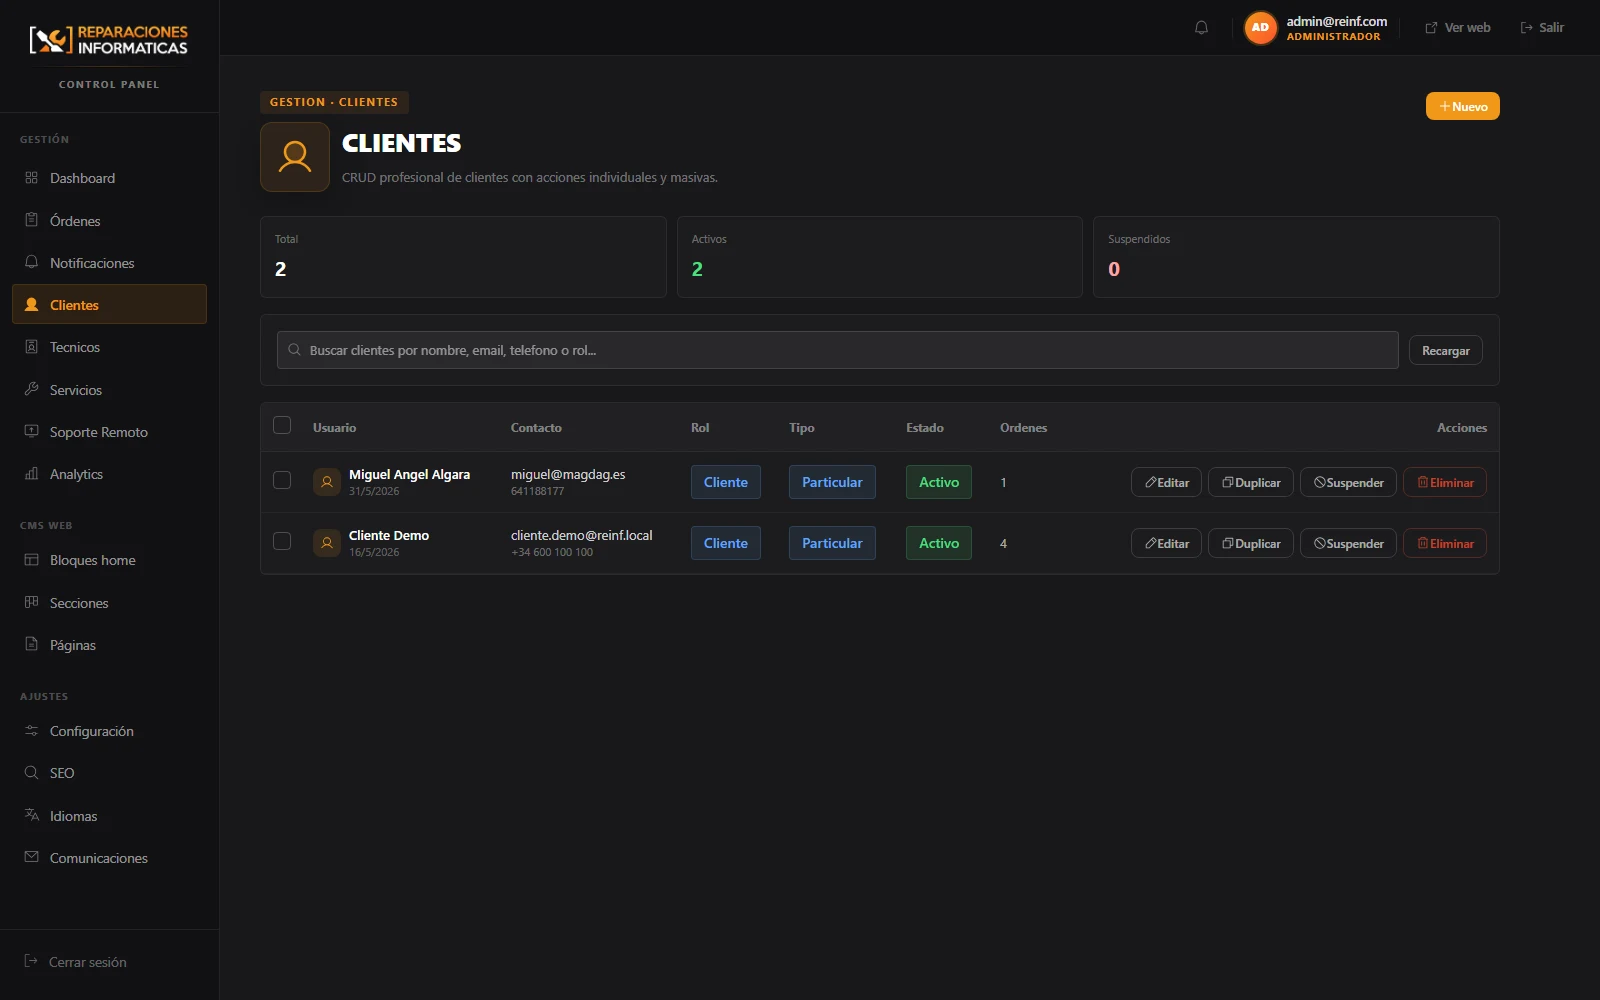Click the avatar icon beside Miguel Angel Algara

[x=327, y=482]
